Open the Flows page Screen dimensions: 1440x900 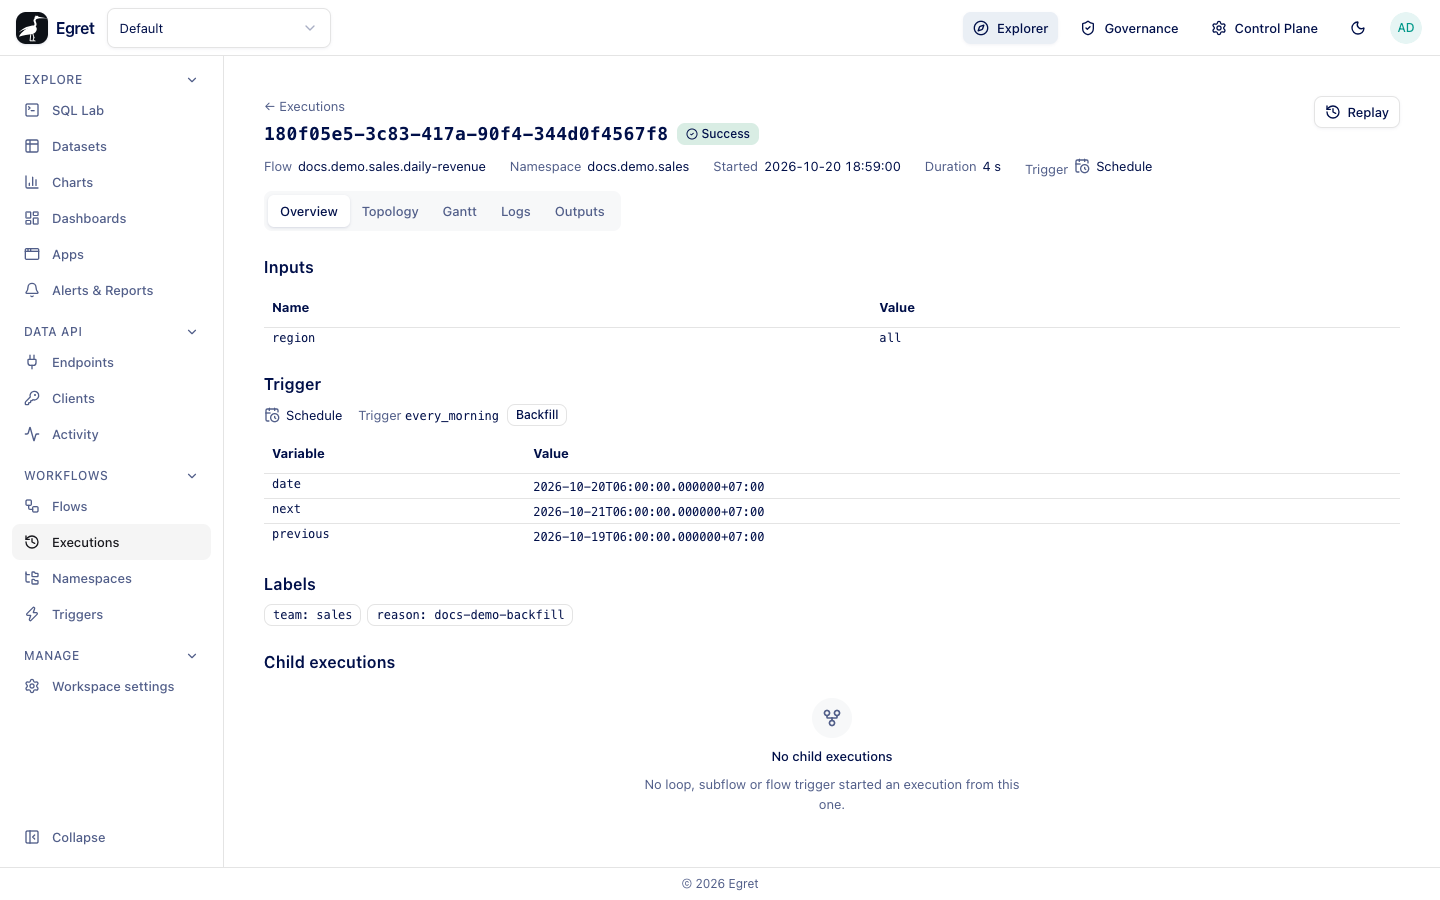[111, 506]
